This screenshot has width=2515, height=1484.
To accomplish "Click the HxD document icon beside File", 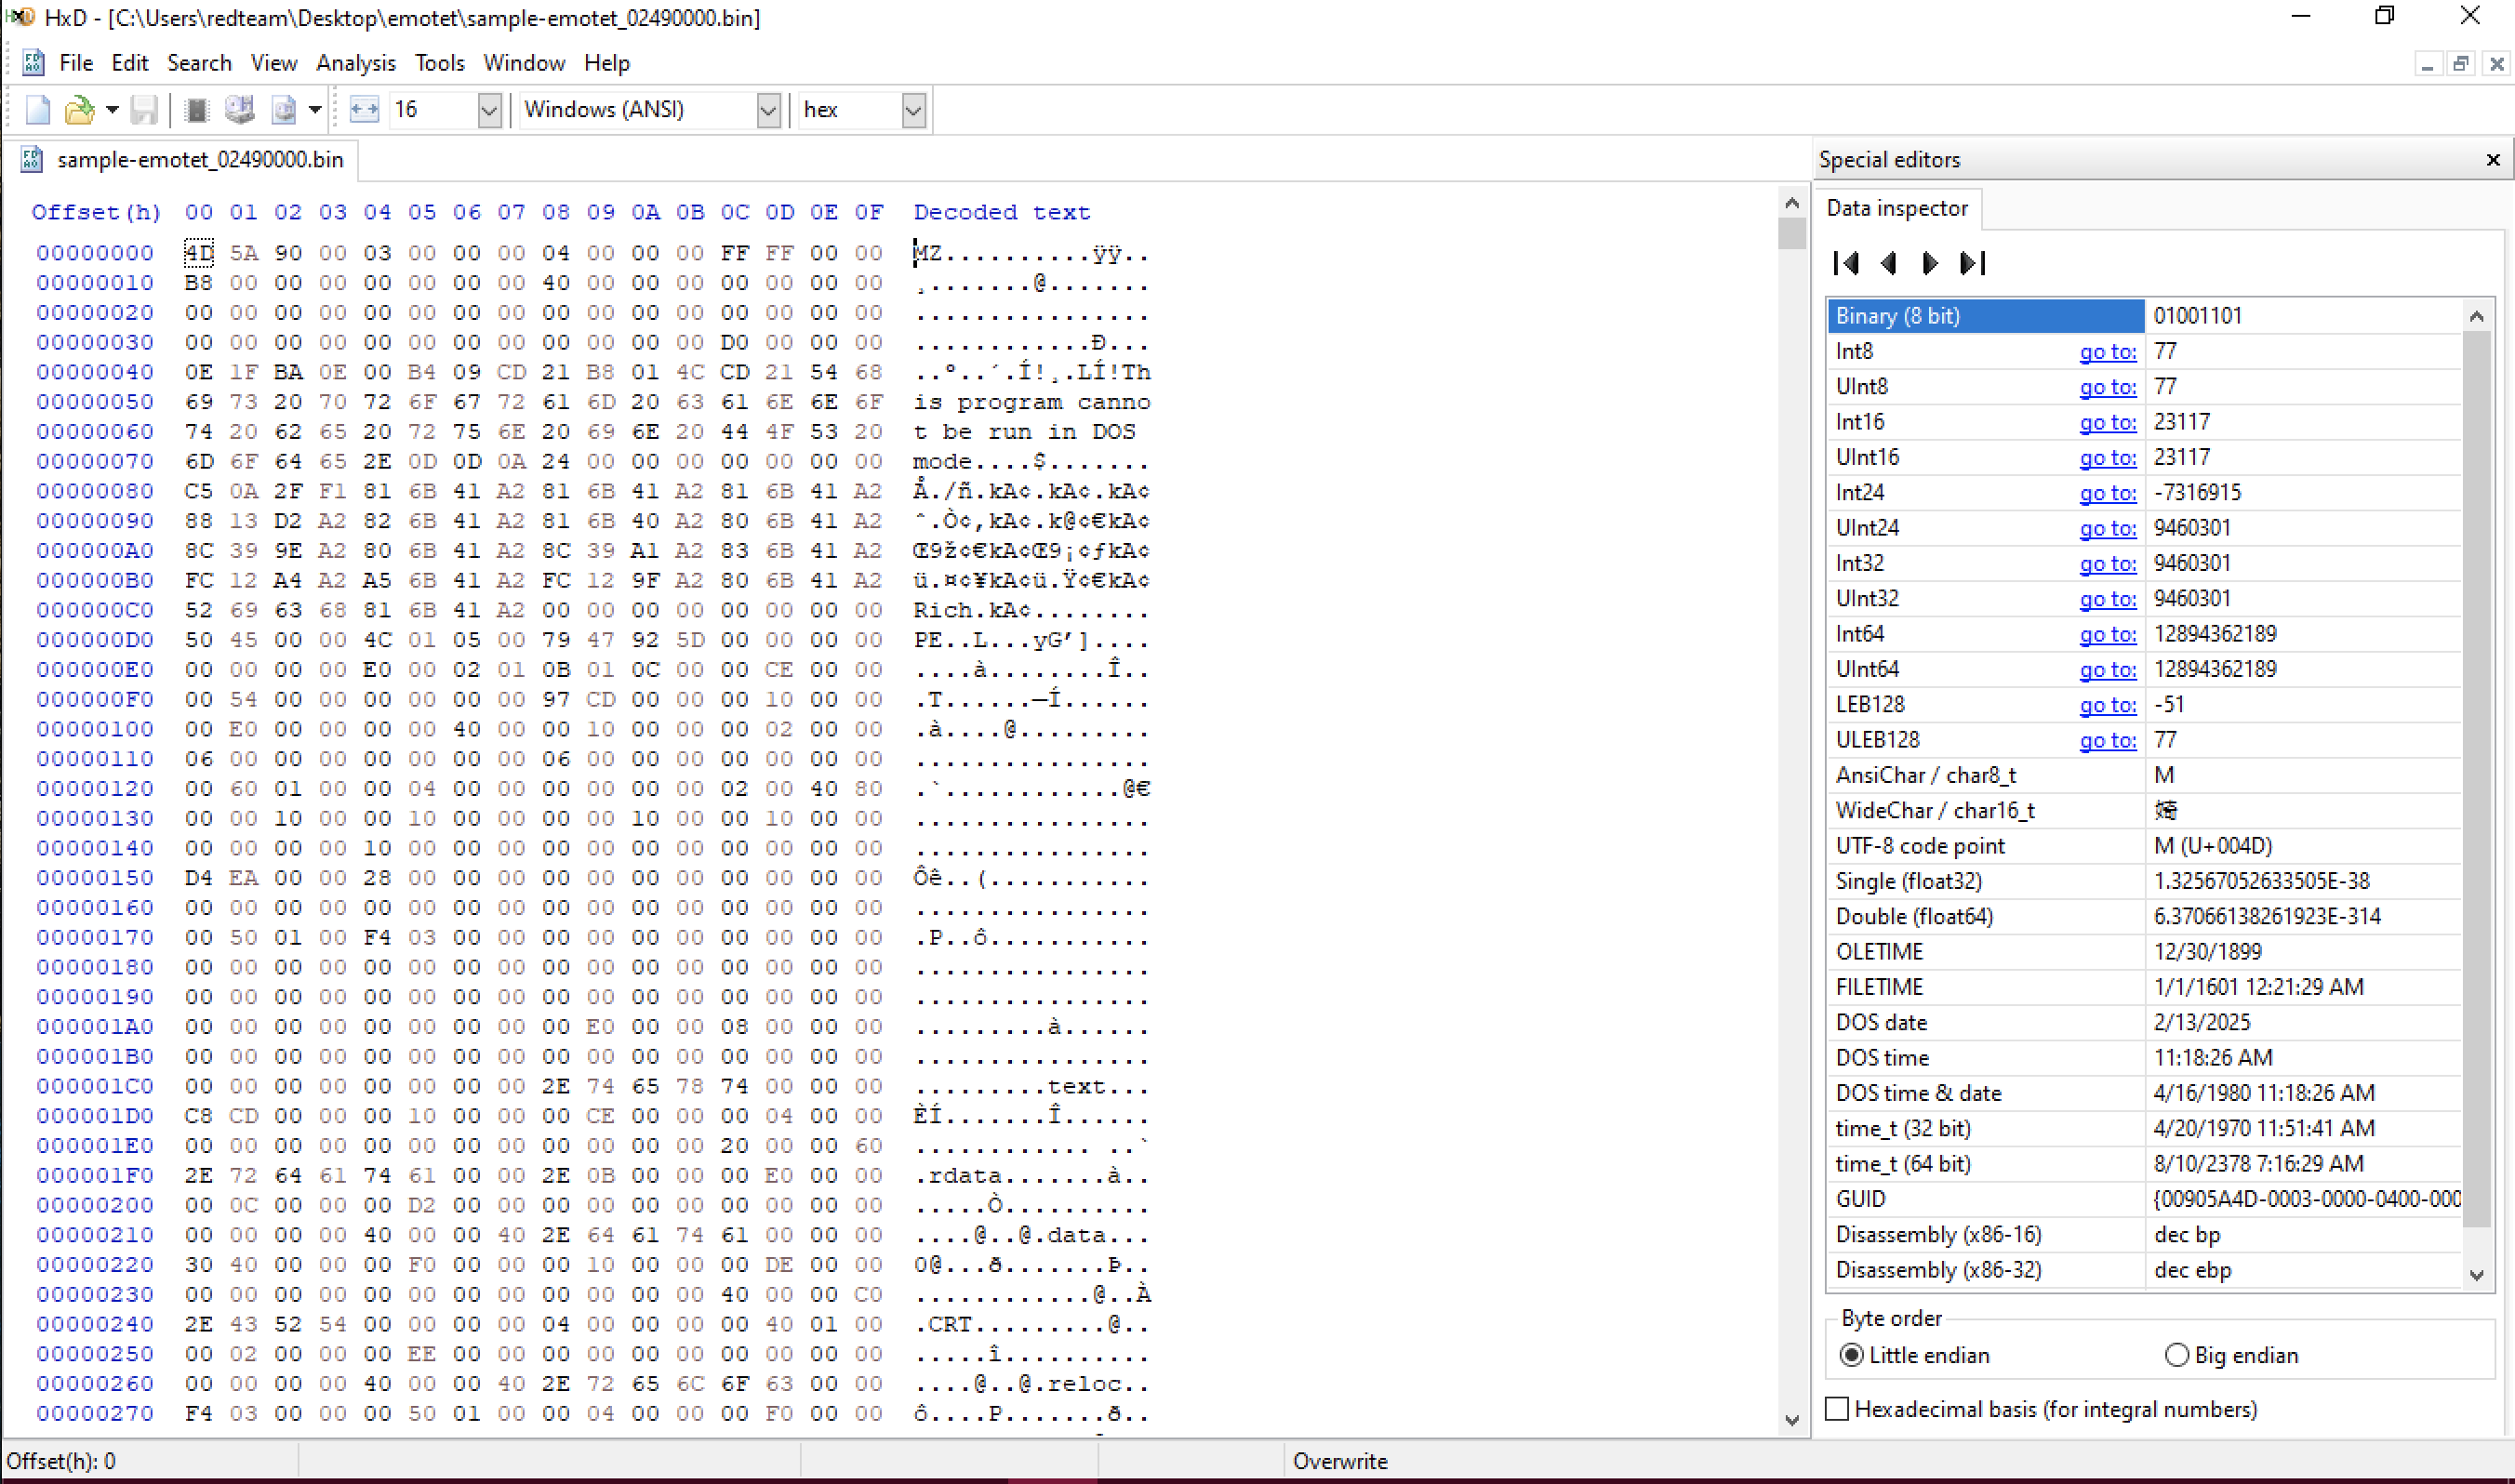I will pos(33,63).
